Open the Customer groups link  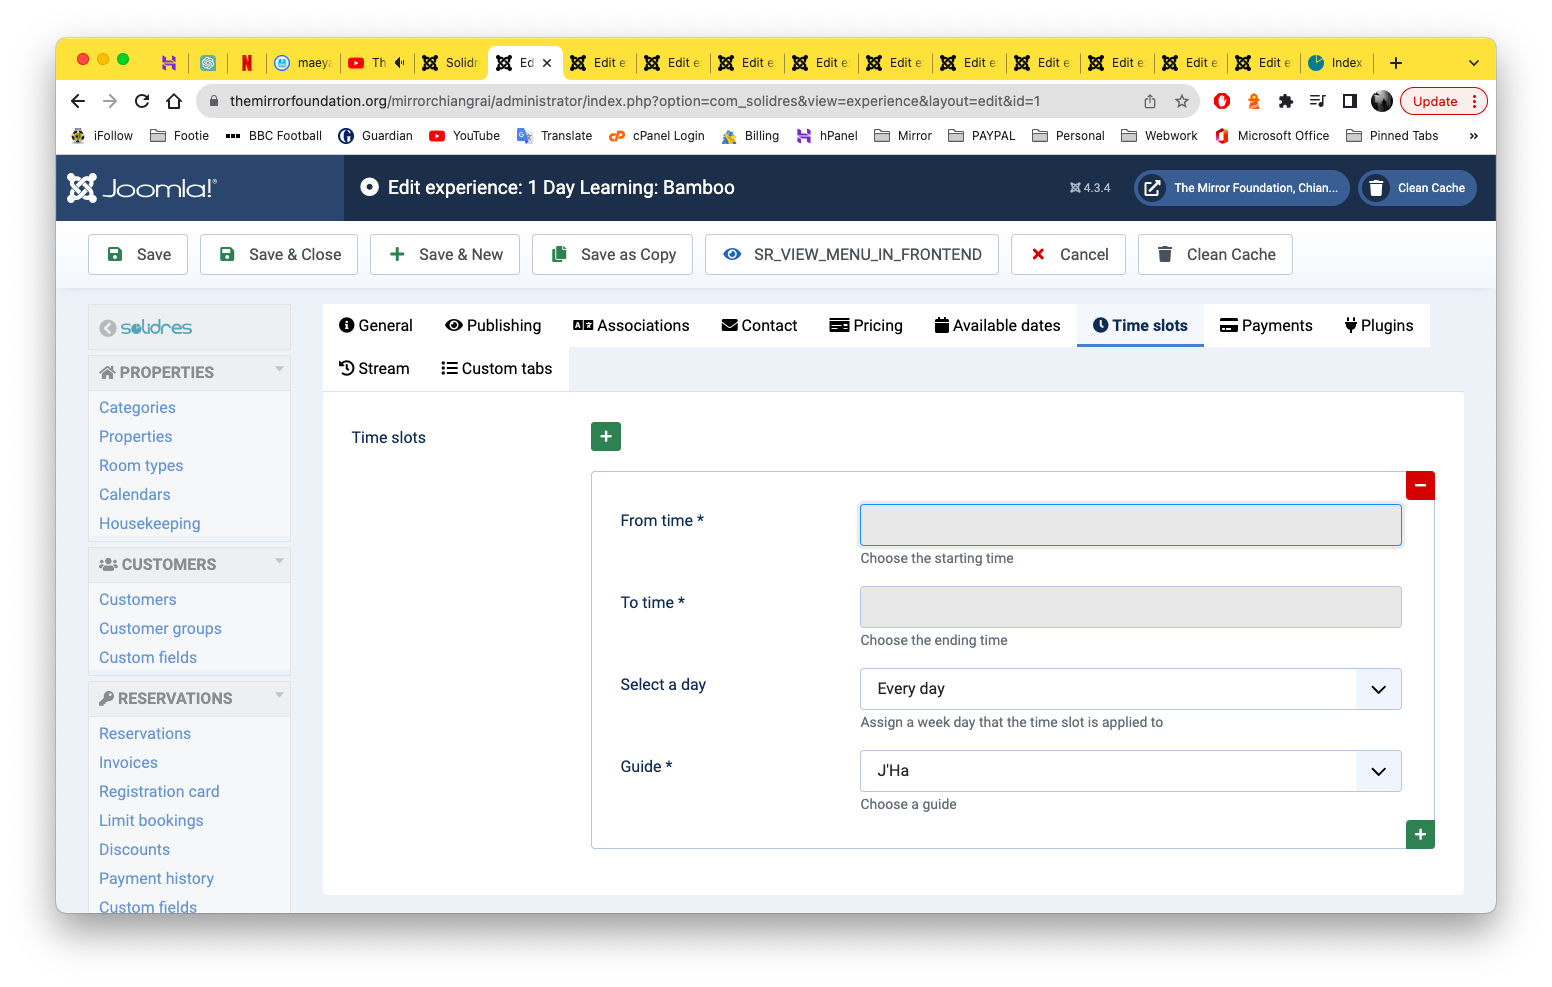(160, 629)
